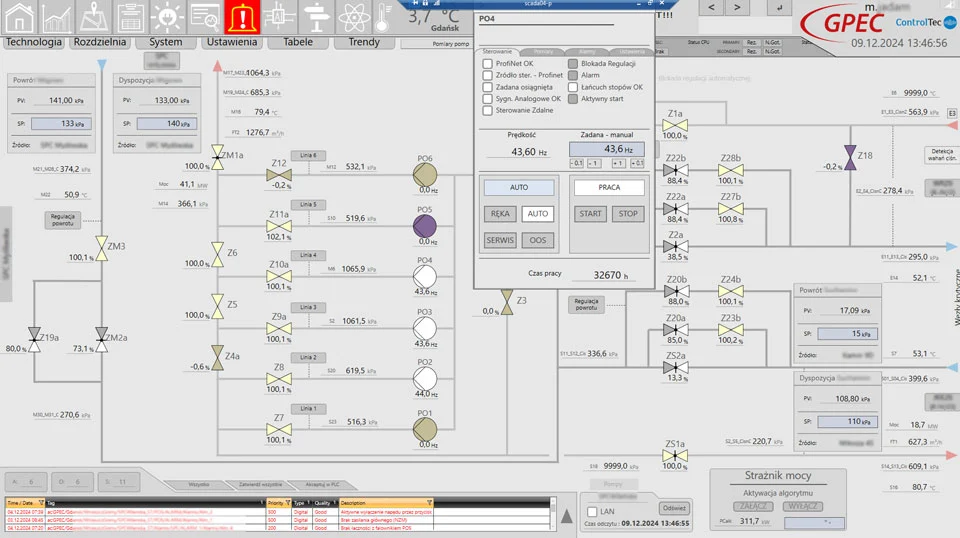Click STOP button in PO4 panel
960x538 pixels.
point(628,214)
